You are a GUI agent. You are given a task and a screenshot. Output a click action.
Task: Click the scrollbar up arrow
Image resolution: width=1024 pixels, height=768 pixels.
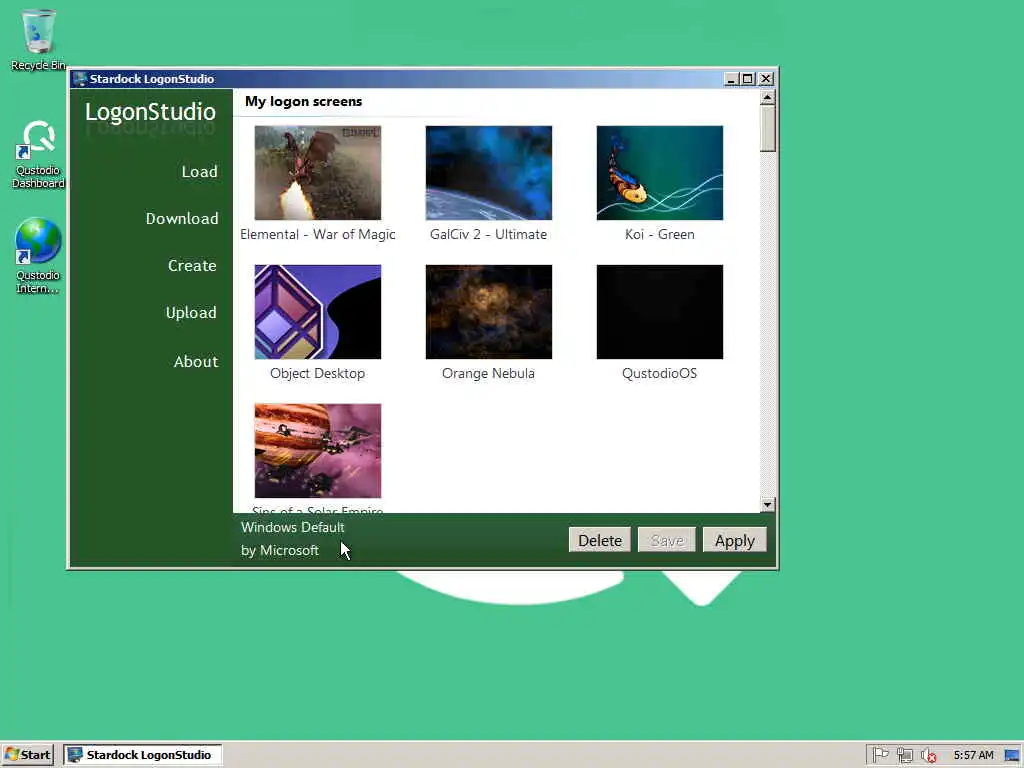click(767, 98)
